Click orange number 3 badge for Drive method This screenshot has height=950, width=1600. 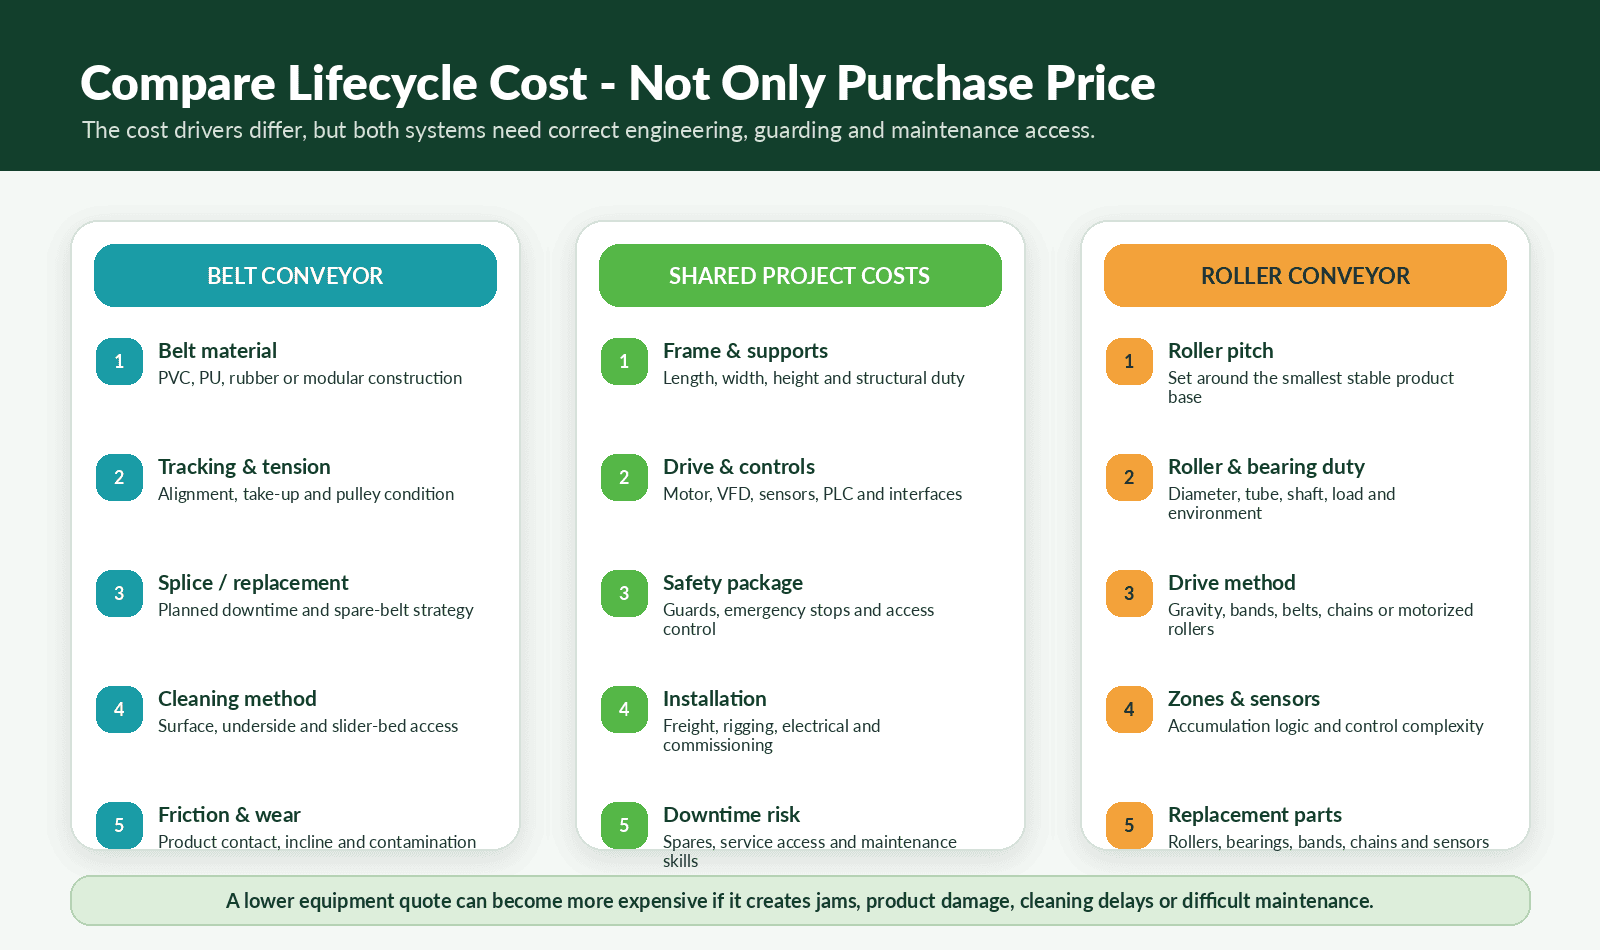[x=1129, y=593]
